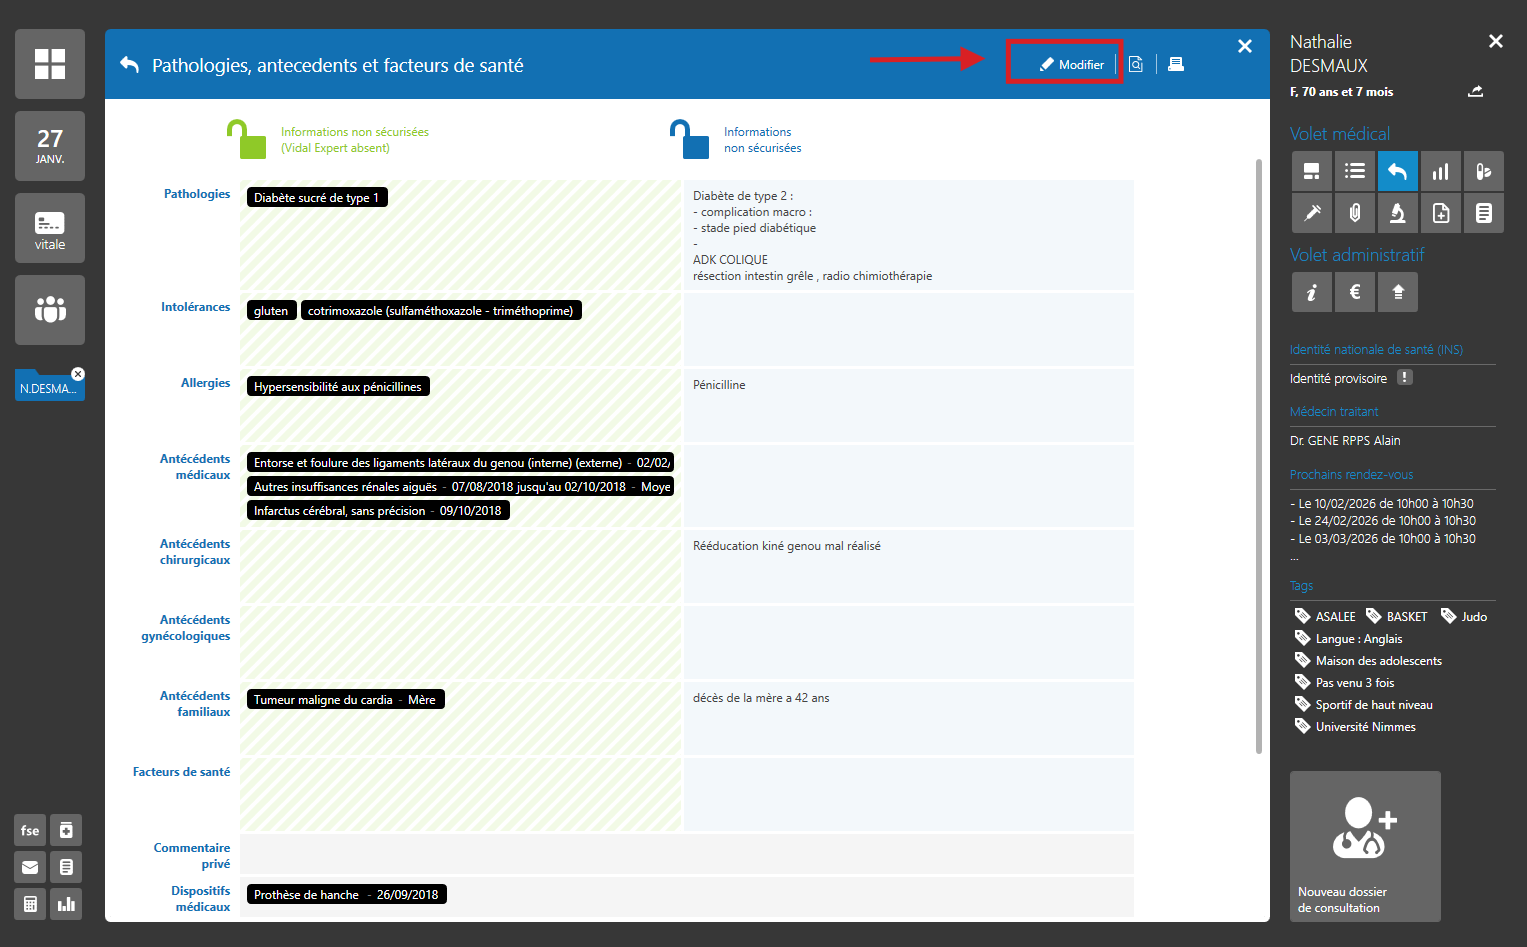This screenshot has width=1527, height=947.
Task: Expand the ellipsis under upcoming appointments
Action: (1294, 556)
